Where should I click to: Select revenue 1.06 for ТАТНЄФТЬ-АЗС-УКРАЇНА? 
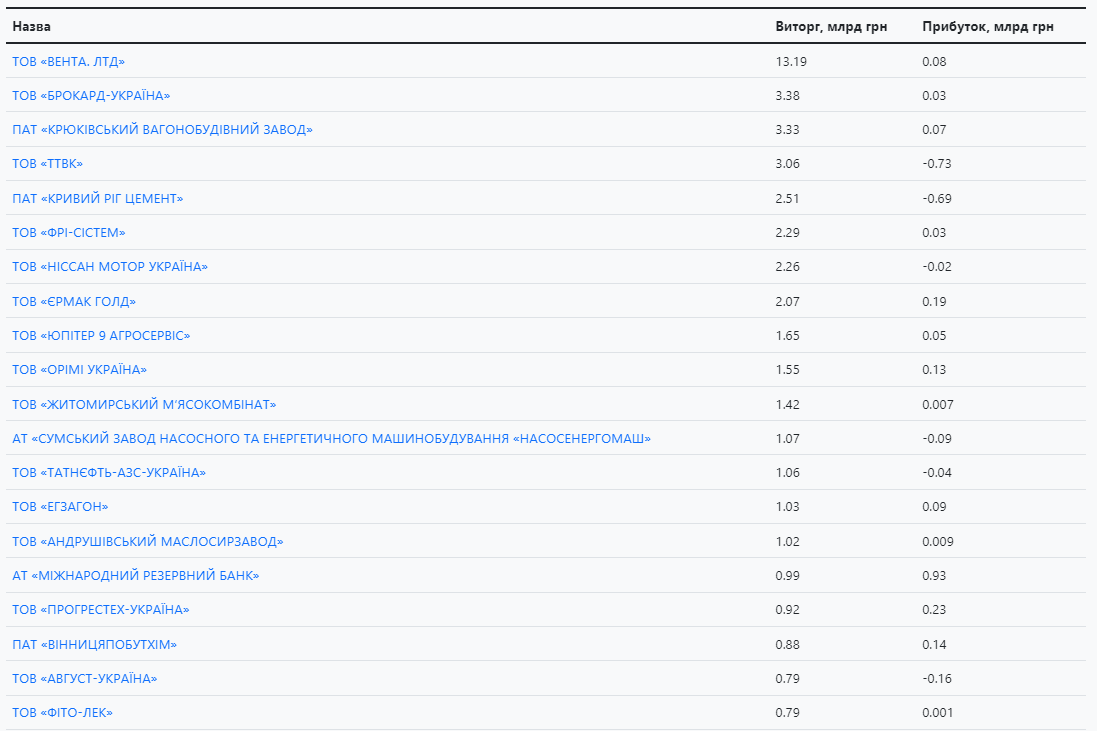(x=788, y=473)
